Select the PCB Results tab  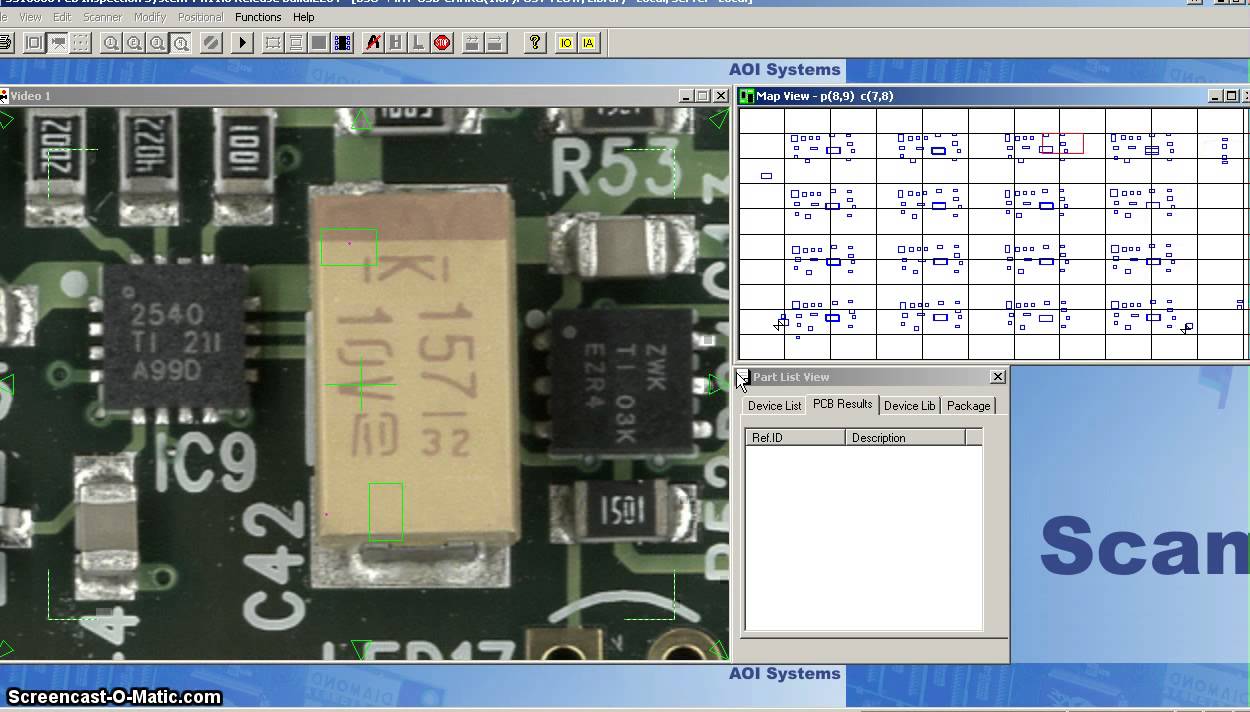point(842,404)
